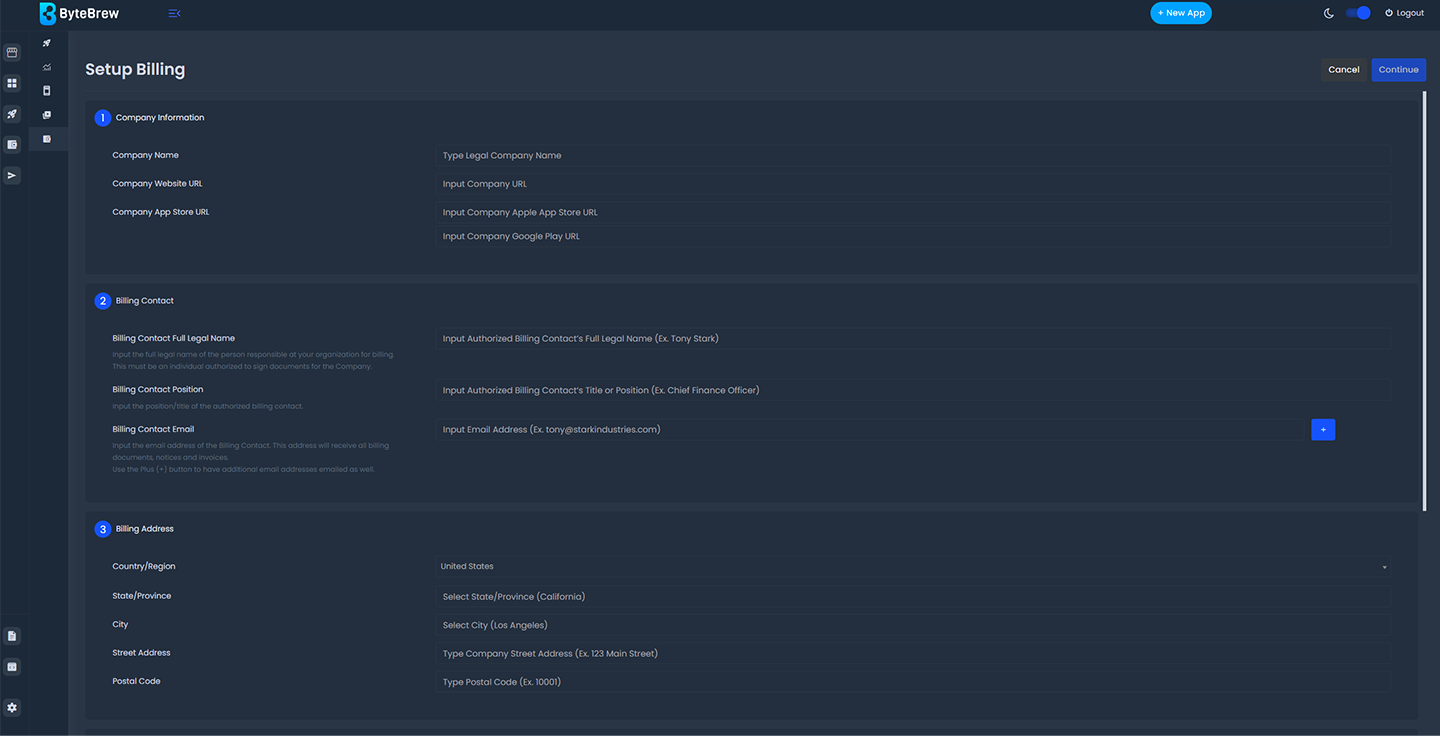Click the document page icon in sidebar
This screenshot has width=1440, height=736.
coord(13,636)
